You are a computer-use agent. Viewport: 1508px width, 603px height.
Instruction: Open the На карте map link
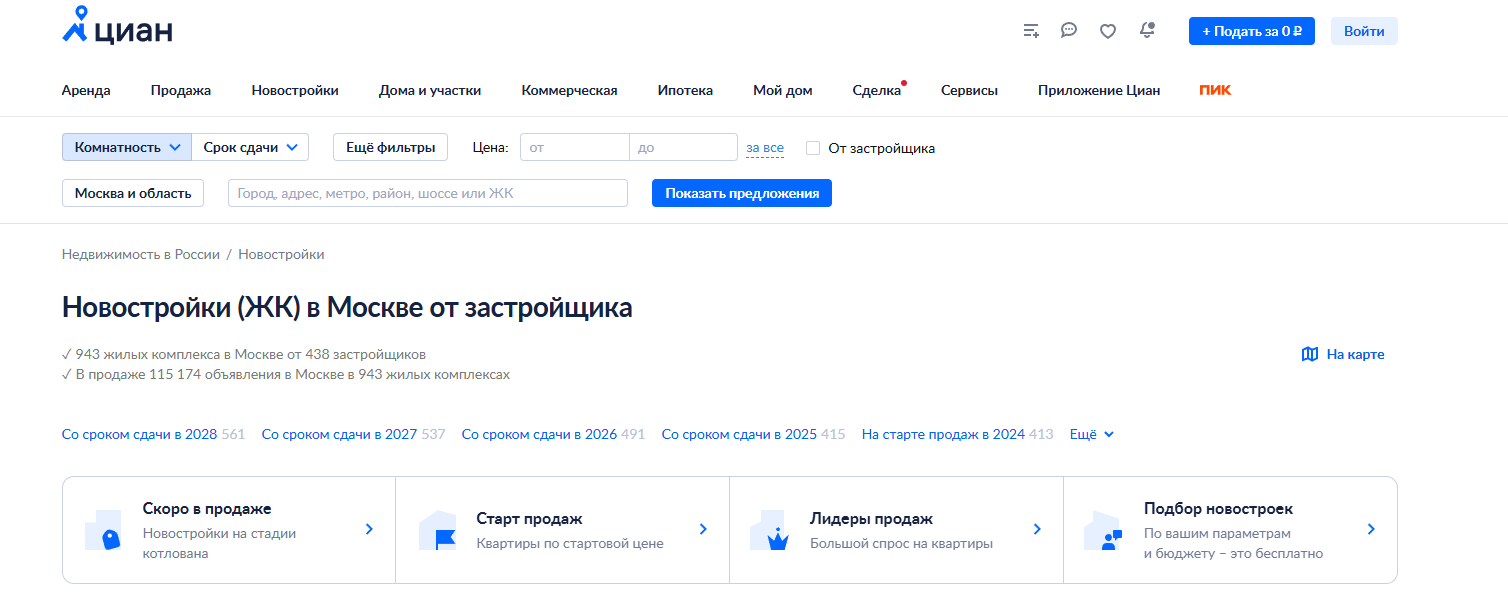1343,354
